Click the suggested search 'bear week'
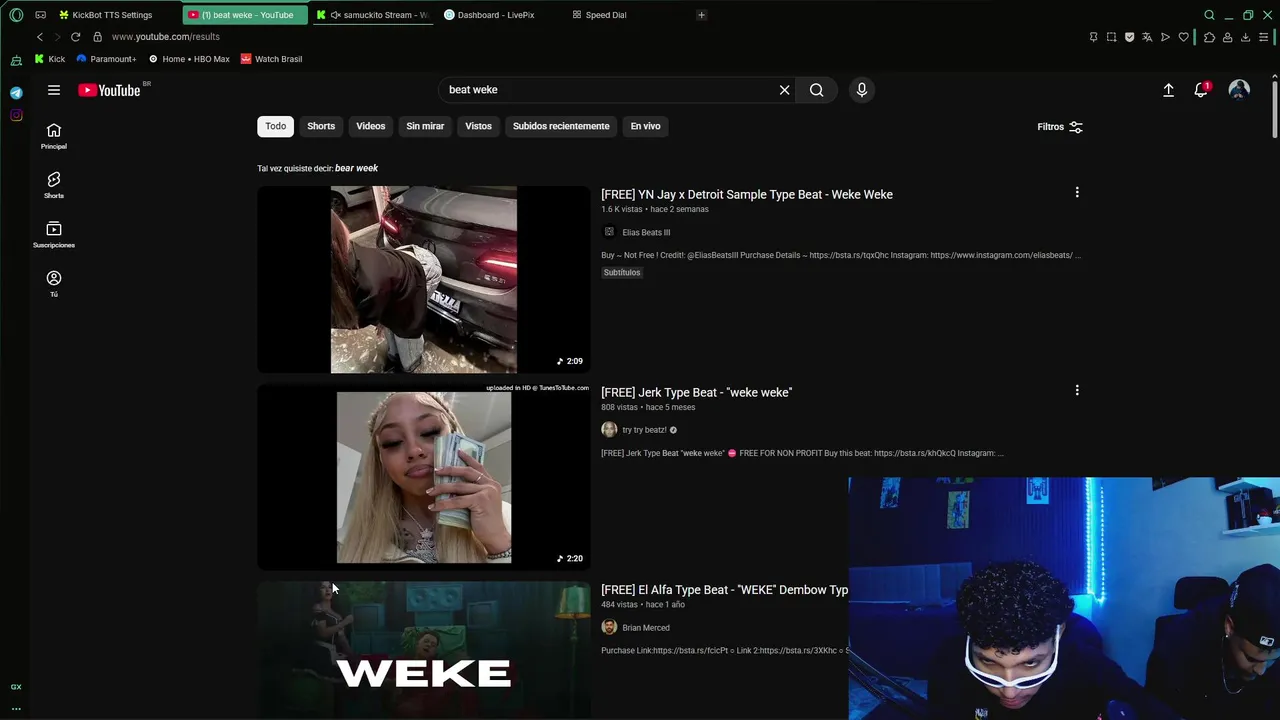 click(x=356, y=168)
